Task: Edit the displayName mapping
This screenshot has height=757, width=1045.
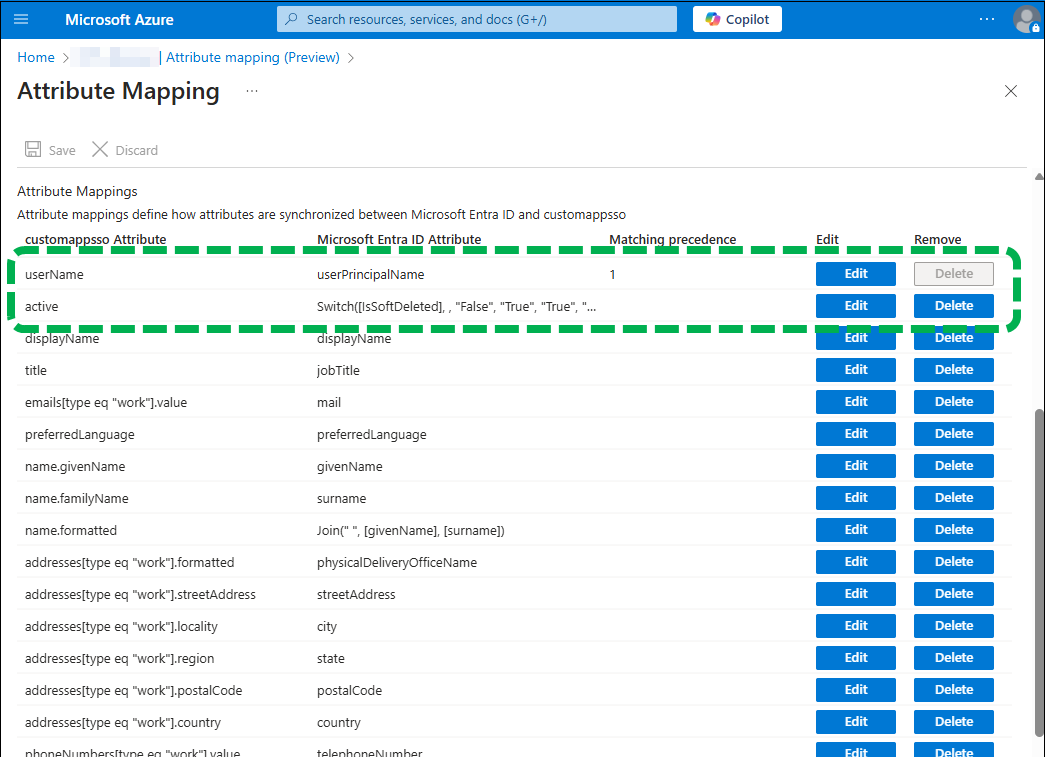Action: [x=855, y=337]
